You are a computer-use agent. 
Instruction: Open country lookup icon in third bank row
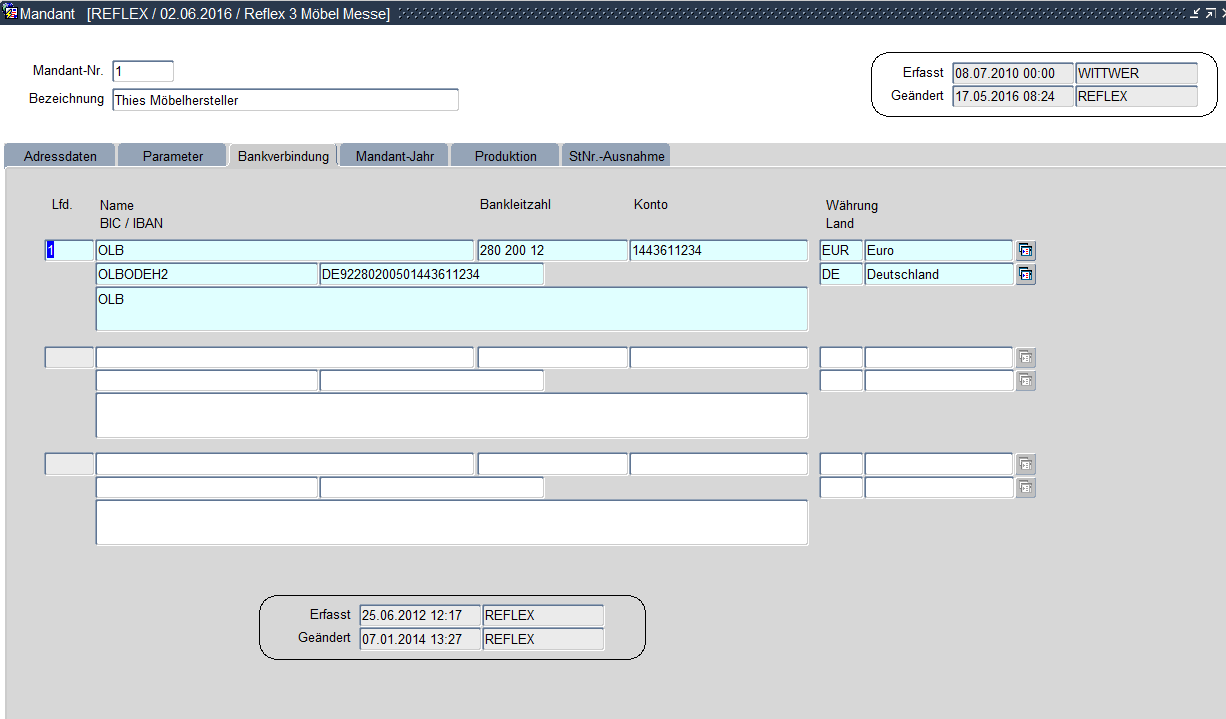pyautogui.click(x=1025, y=488)
